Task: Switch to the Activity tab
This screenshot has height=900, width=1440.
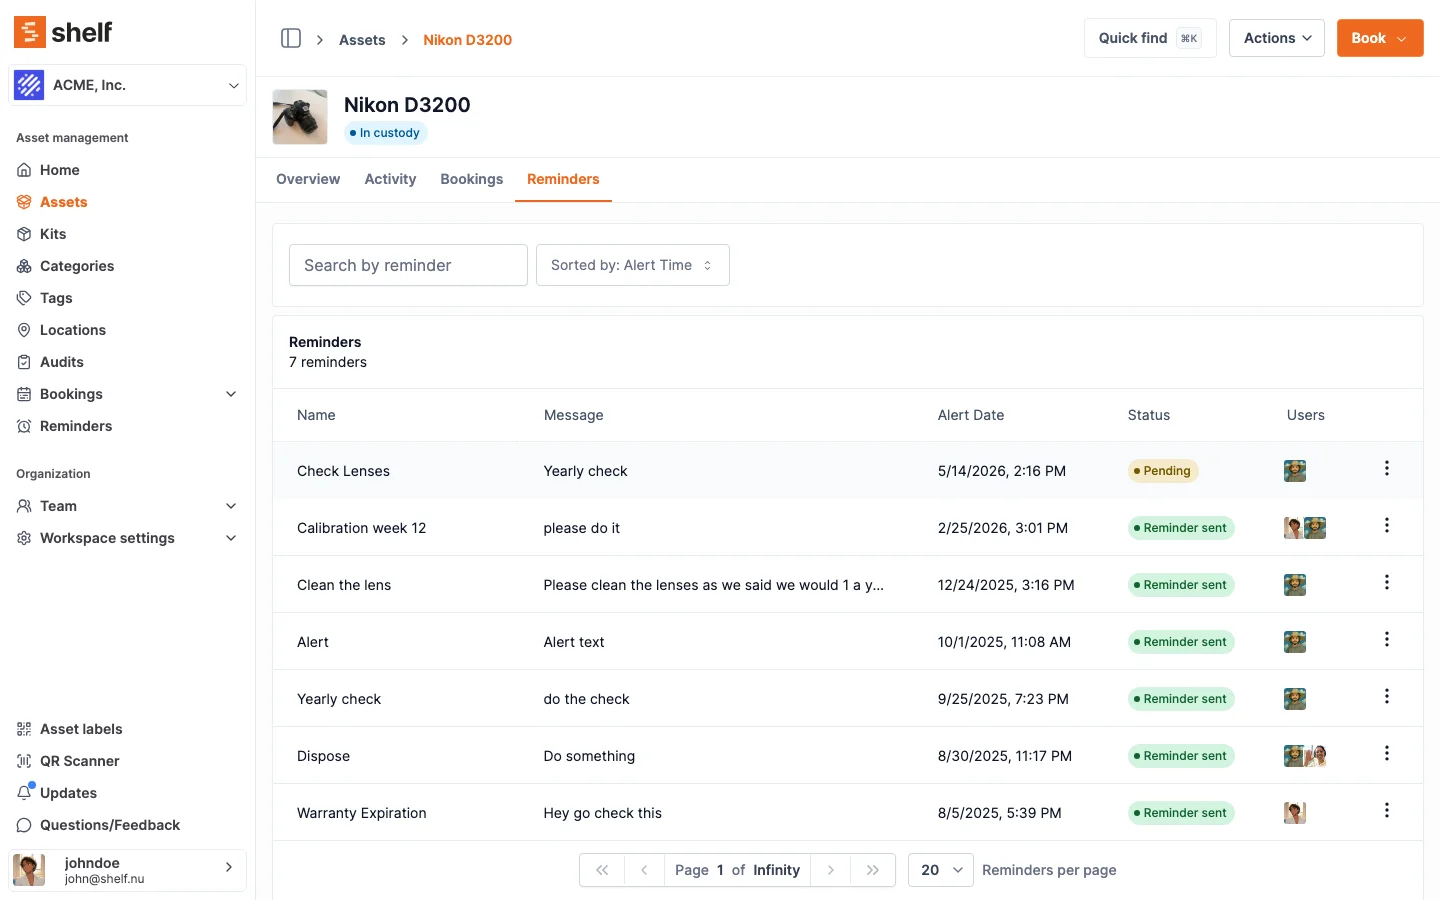Action: pos(390,179)
